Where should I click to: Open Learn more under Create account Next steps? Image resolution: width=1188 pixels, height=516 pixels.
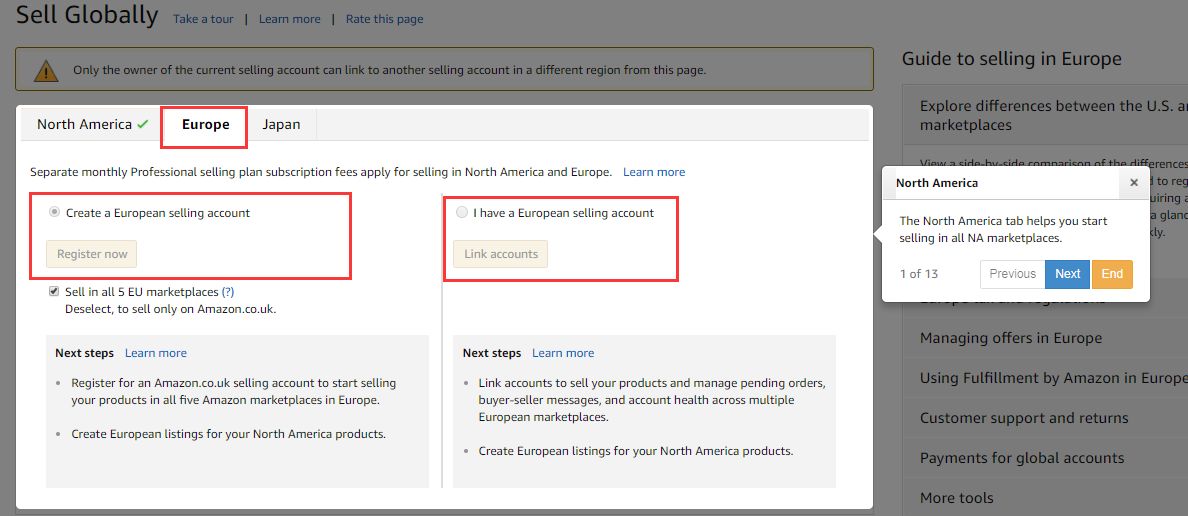[x=155, y=353]
